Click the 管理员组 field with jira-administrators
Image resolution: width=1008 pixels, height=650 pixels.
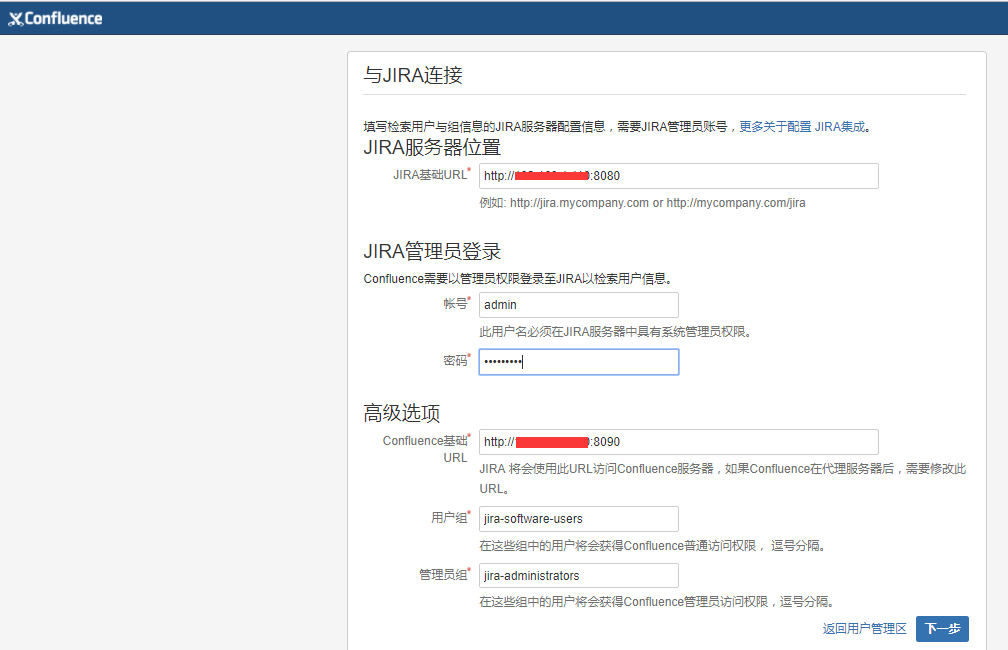[579, 575]
